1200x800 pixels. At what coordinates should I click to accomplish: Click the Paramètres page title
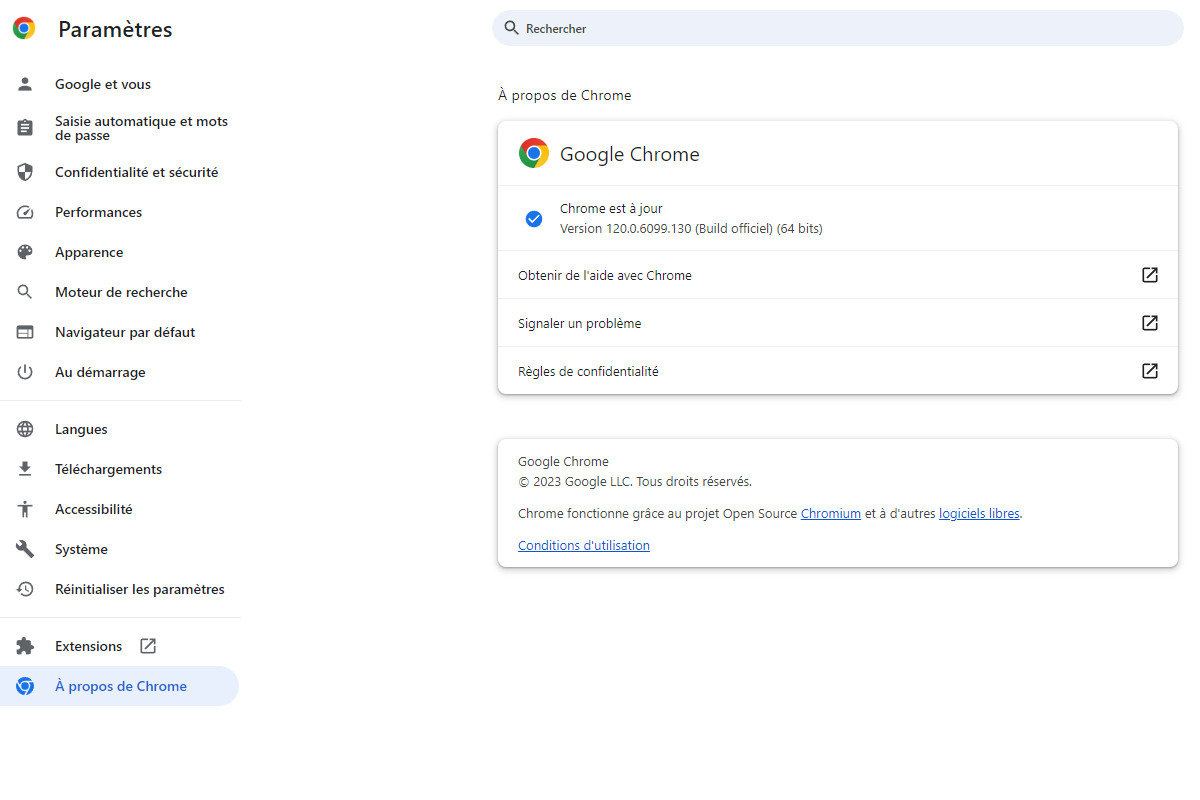tap(115, 30)
